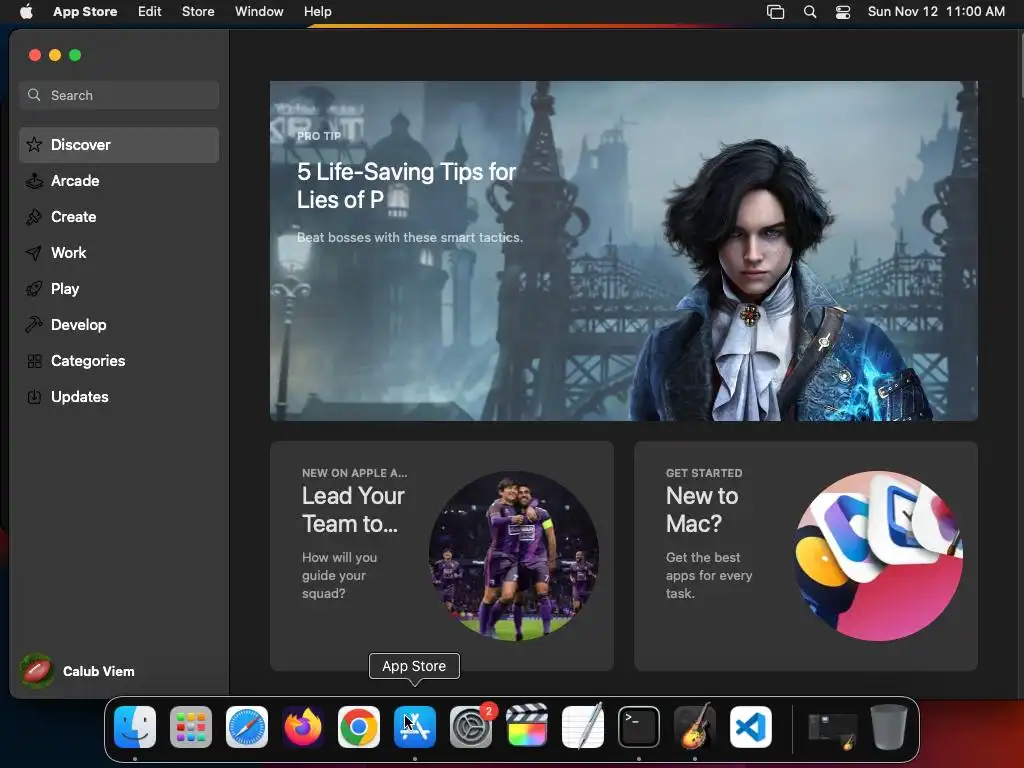Launch Visual Studio Code from the Dock
Viewport: 1024px width, 768px height.
click(751, 727)
